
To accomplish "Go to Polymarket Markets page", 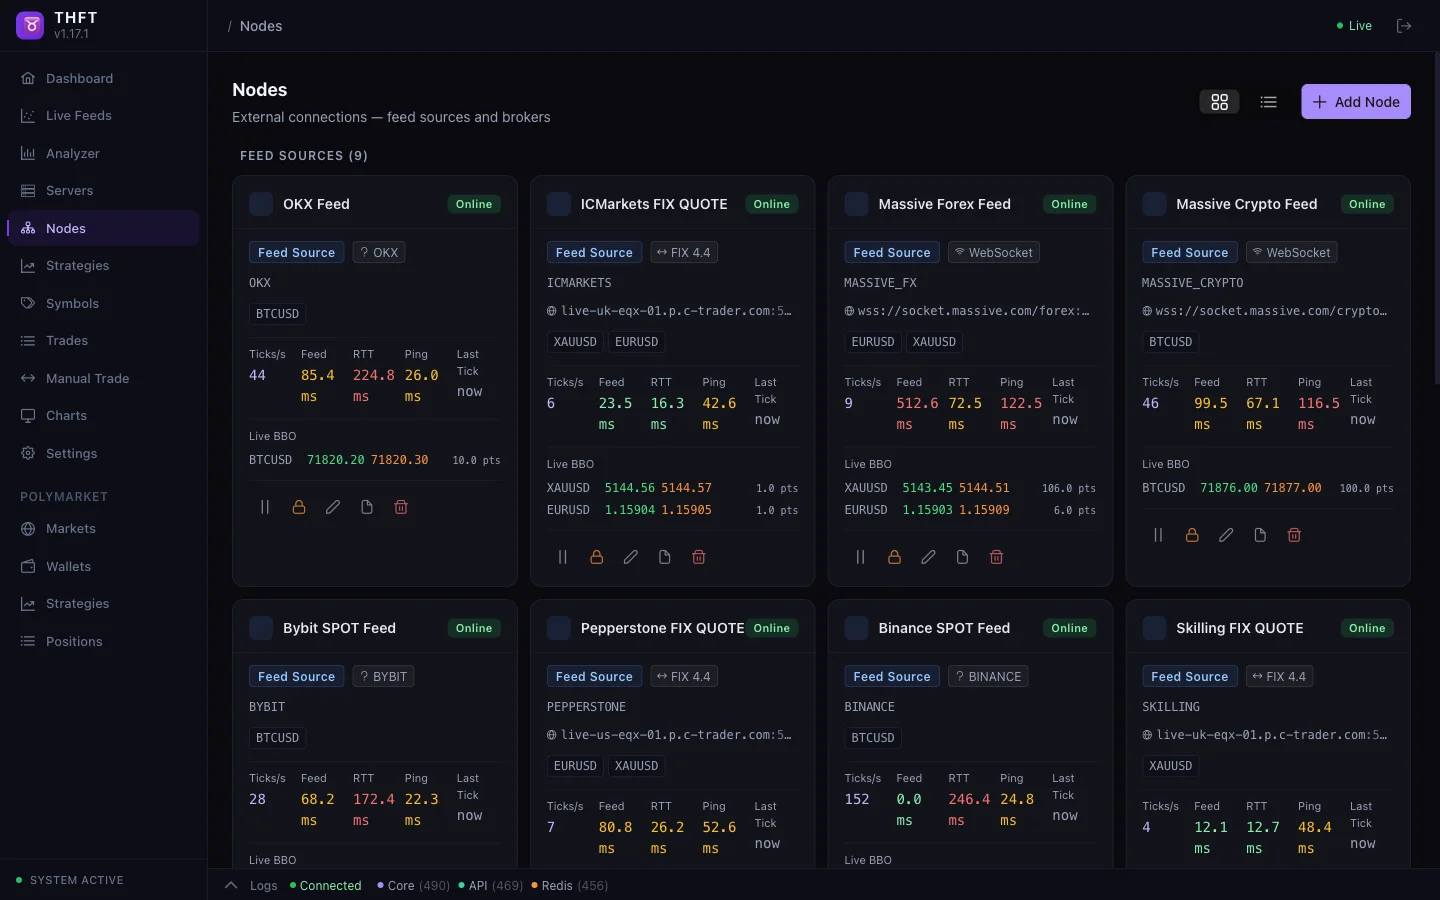I will click(x=71, y=528).
